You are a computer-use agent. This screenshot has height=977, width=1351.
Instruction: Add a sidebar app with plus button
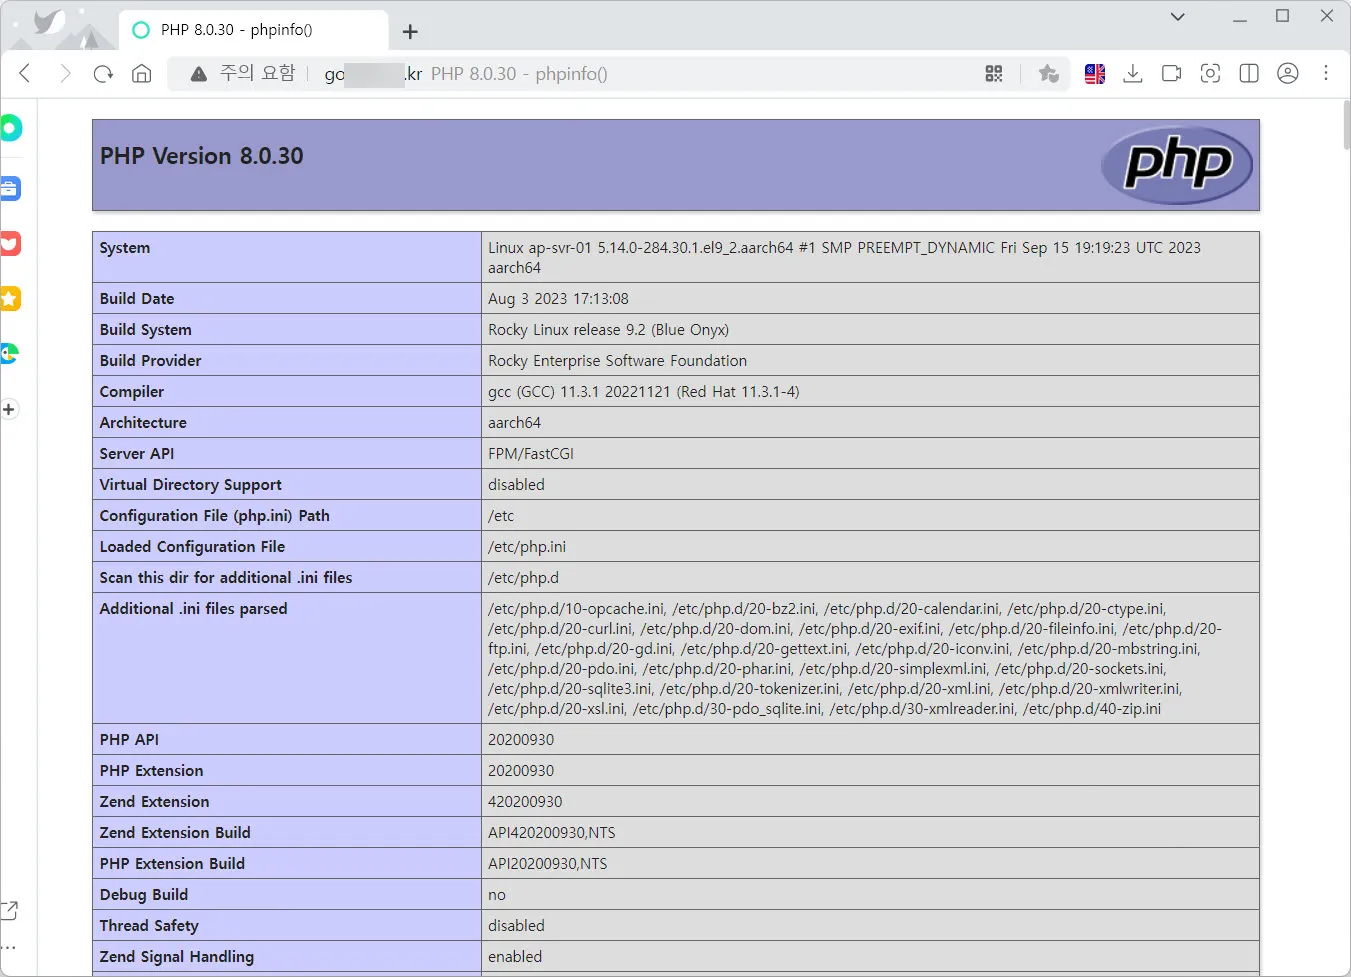[9, 409]
